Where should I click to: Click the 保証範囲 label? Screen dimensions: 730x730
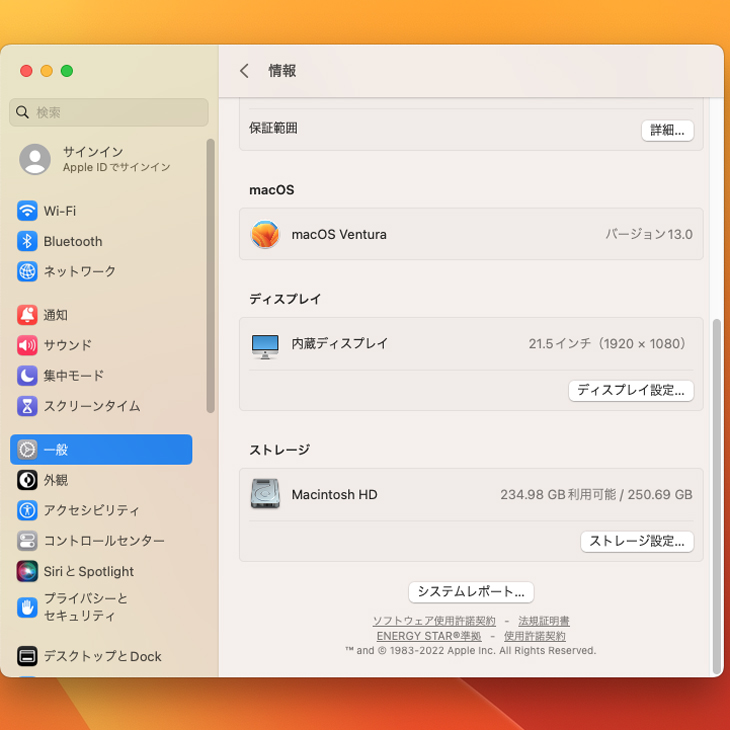click(x=273, y=128)
